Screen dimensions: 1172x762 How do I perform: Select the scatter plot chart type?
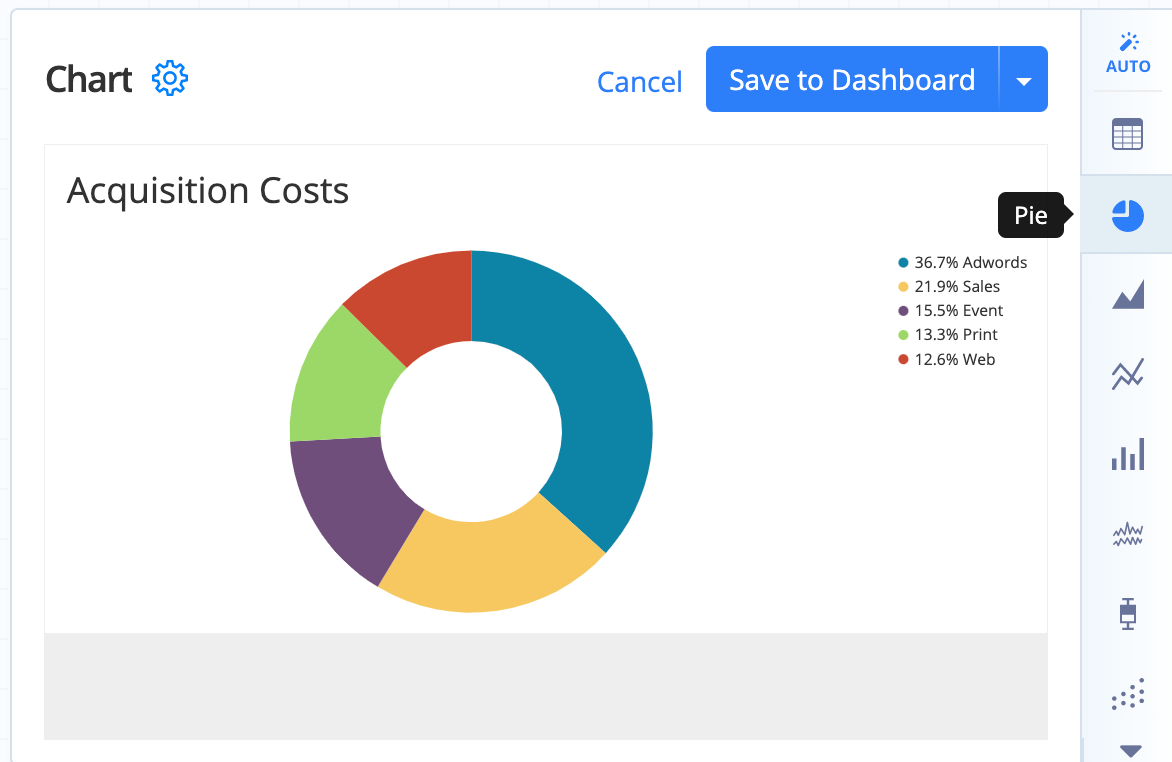coord(1128,694)
